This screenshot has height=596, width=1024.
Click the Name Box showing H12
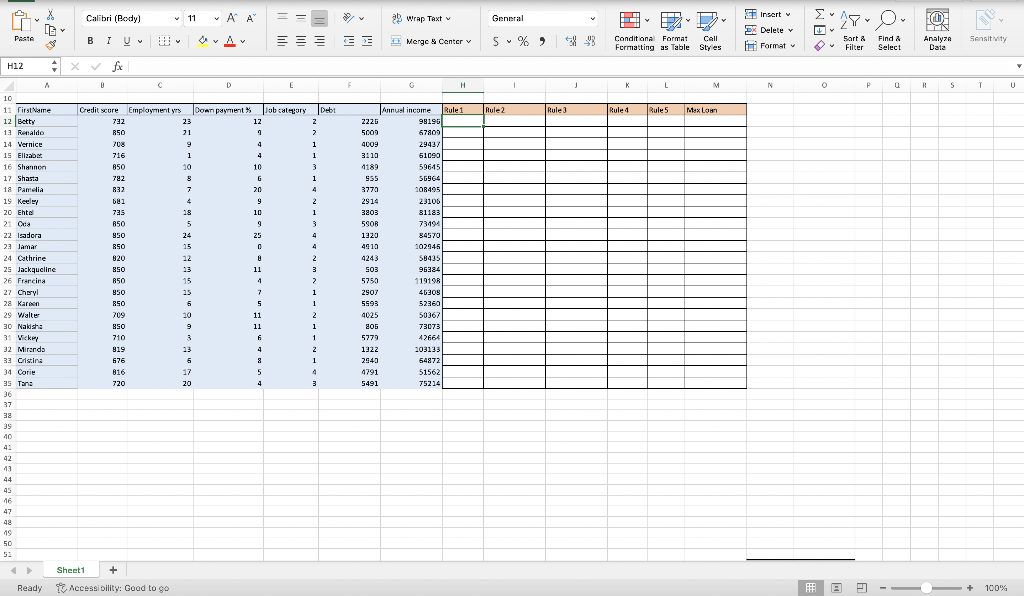(x=26, y=66)
